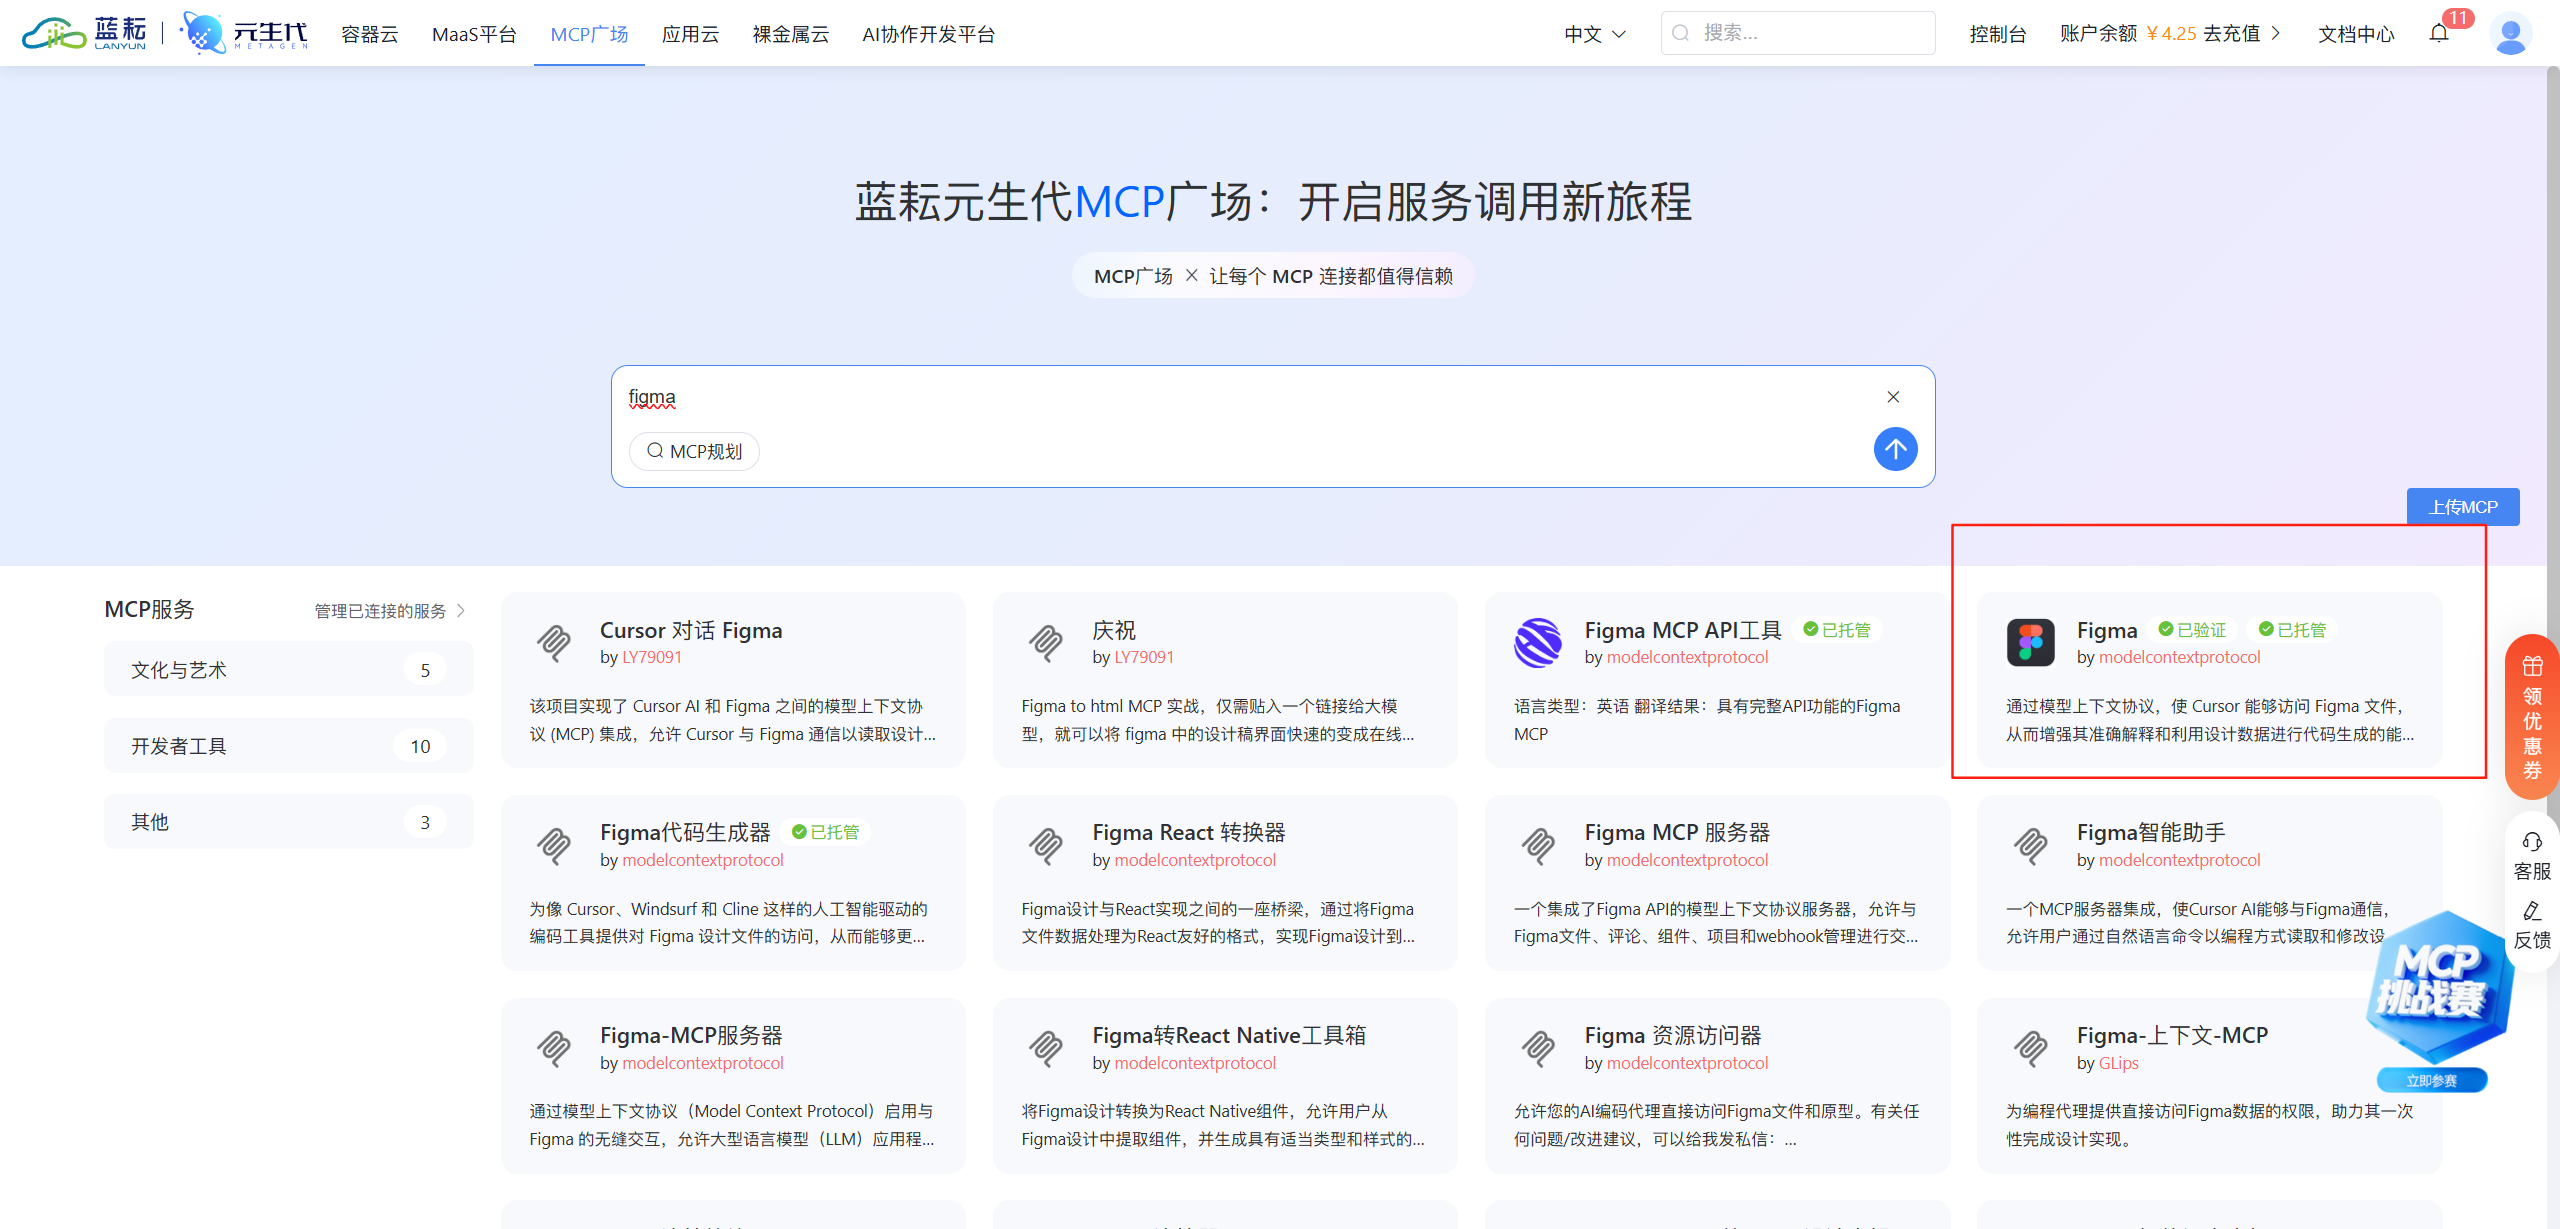Select the 文化与艺术 category
2560x1229 pixels.
289,669
